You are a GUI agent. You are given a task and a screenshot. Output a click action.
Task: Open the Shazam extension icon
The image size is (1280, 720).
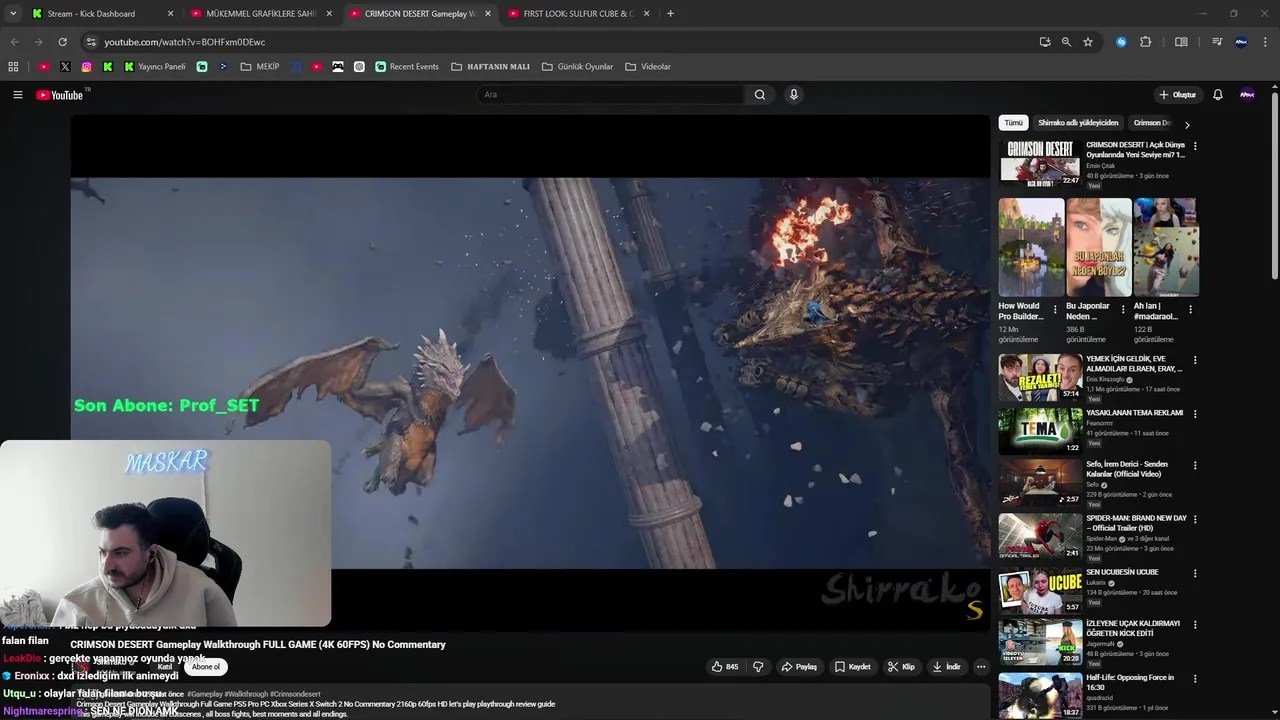tap(1121, 42)
